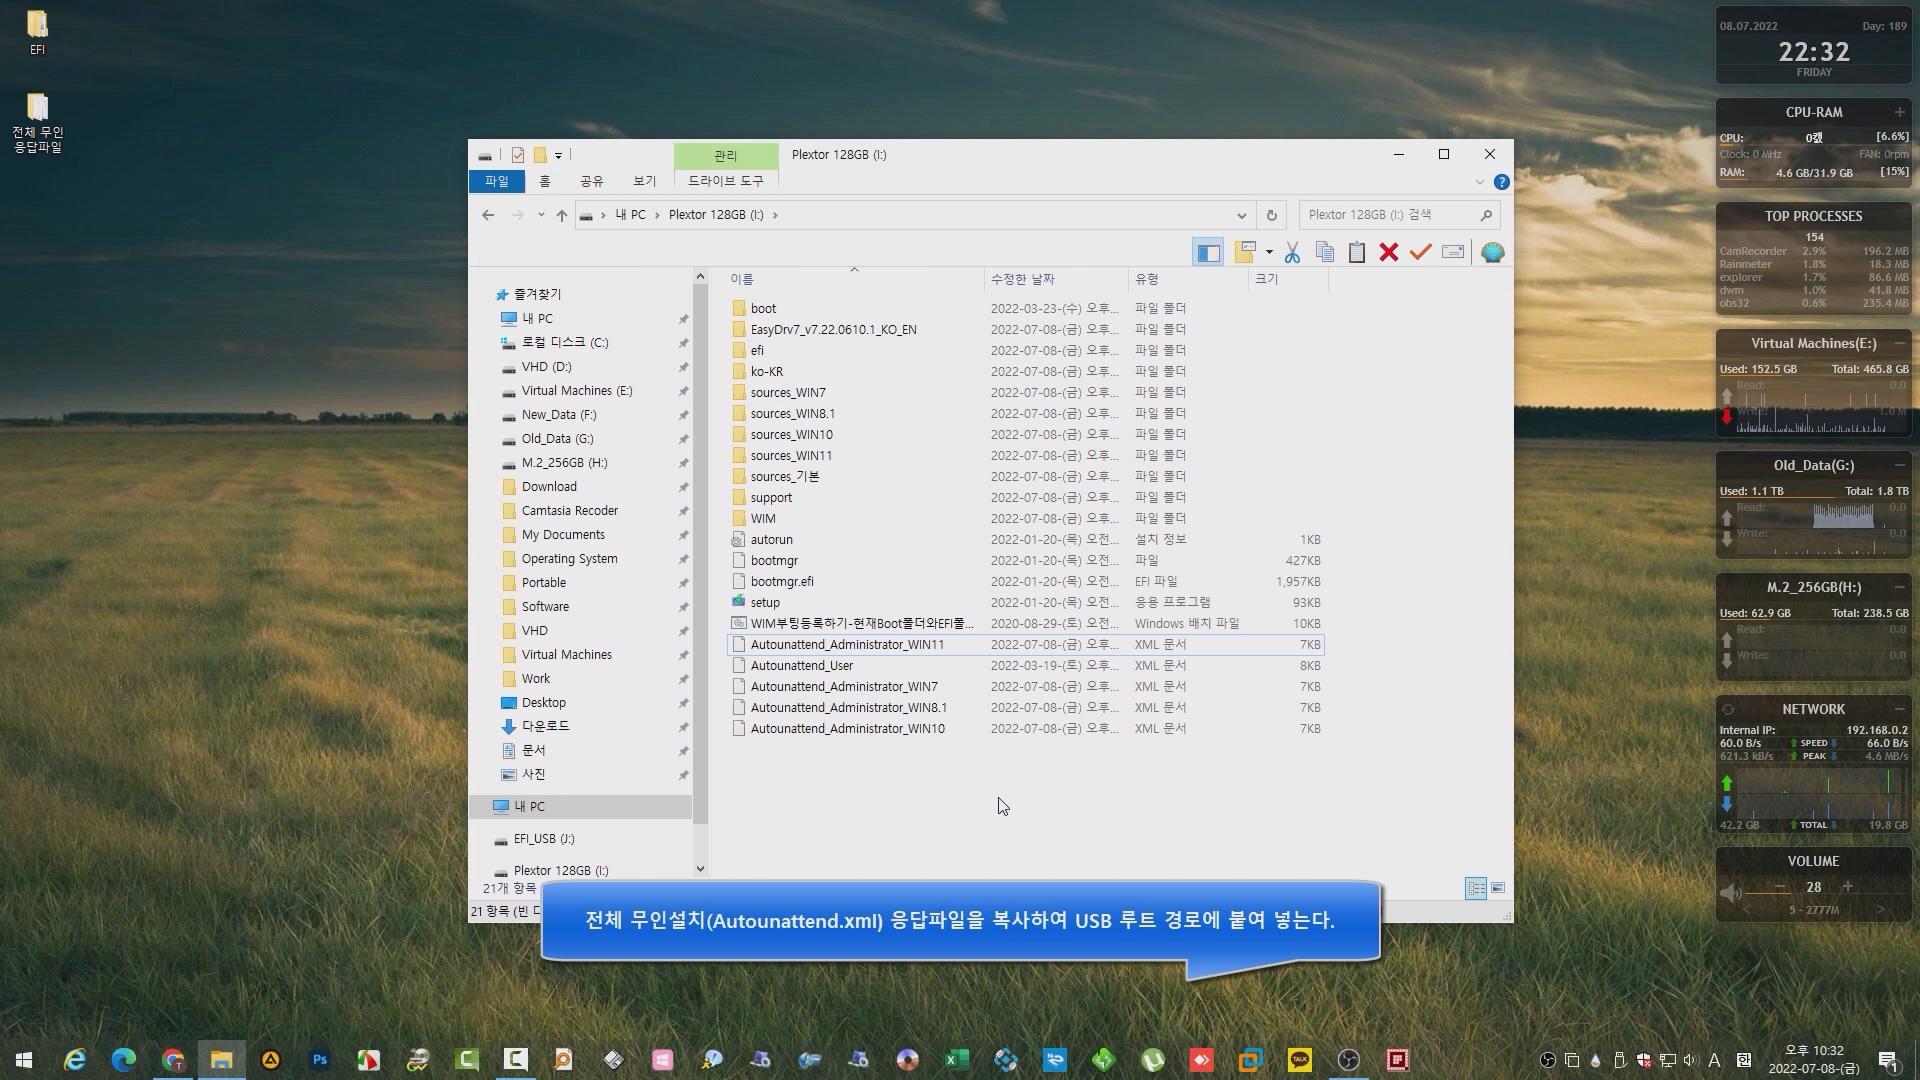Open the folder options toolbar icon
The height and width of the screenshot is (1080, 1920).
click(1245, 253)
